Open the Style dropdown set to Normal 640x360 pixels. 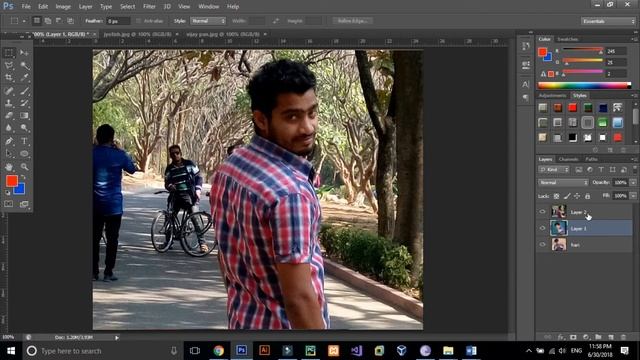208,21
